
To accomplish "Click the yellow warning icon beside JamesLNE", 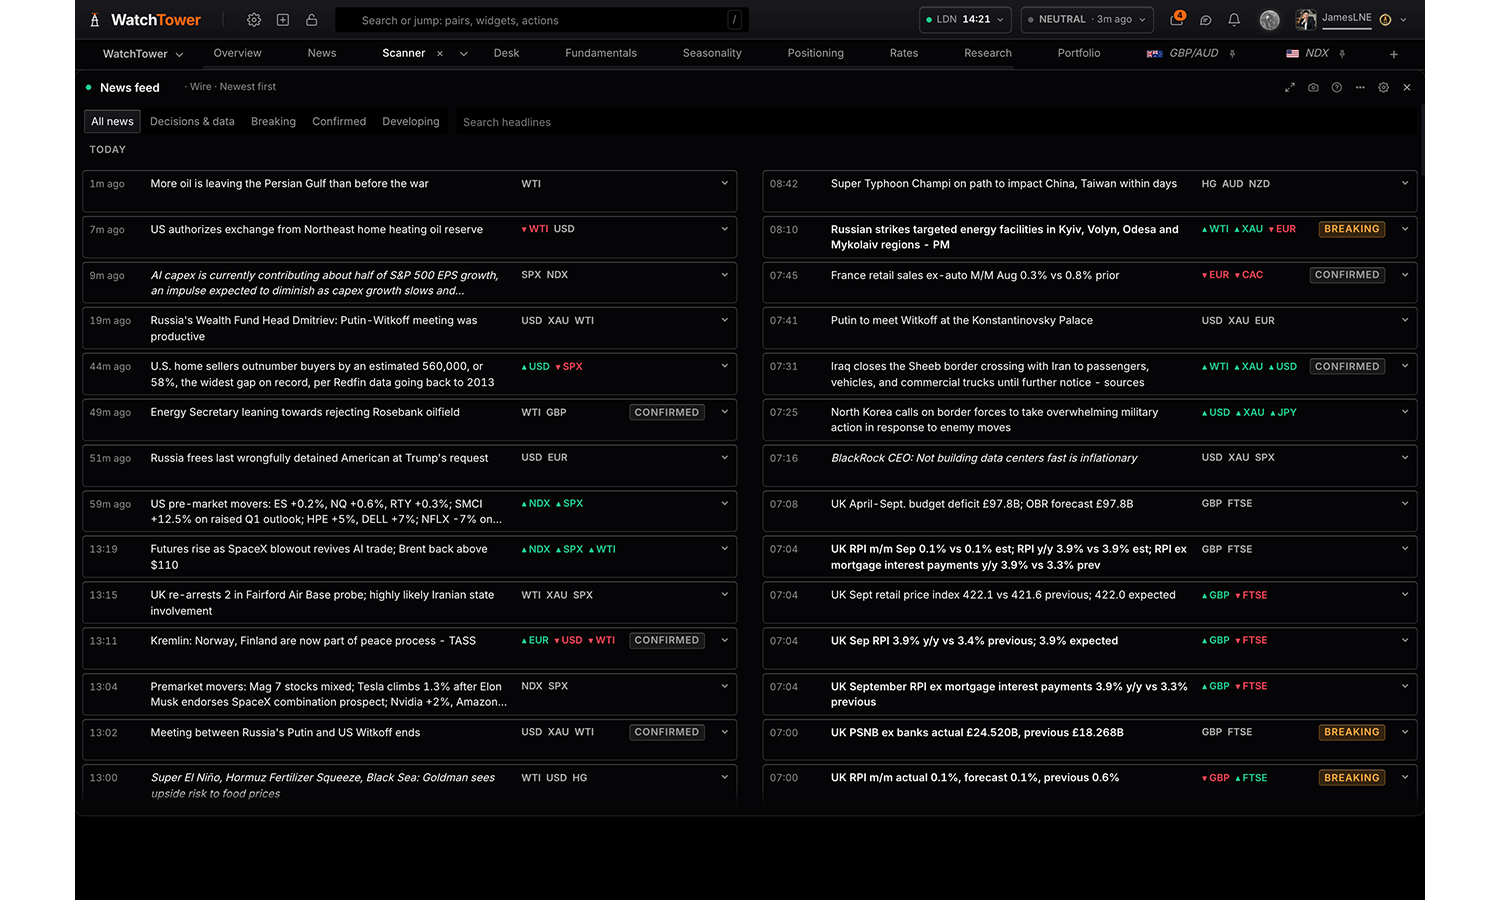I will pos(1385,20).
